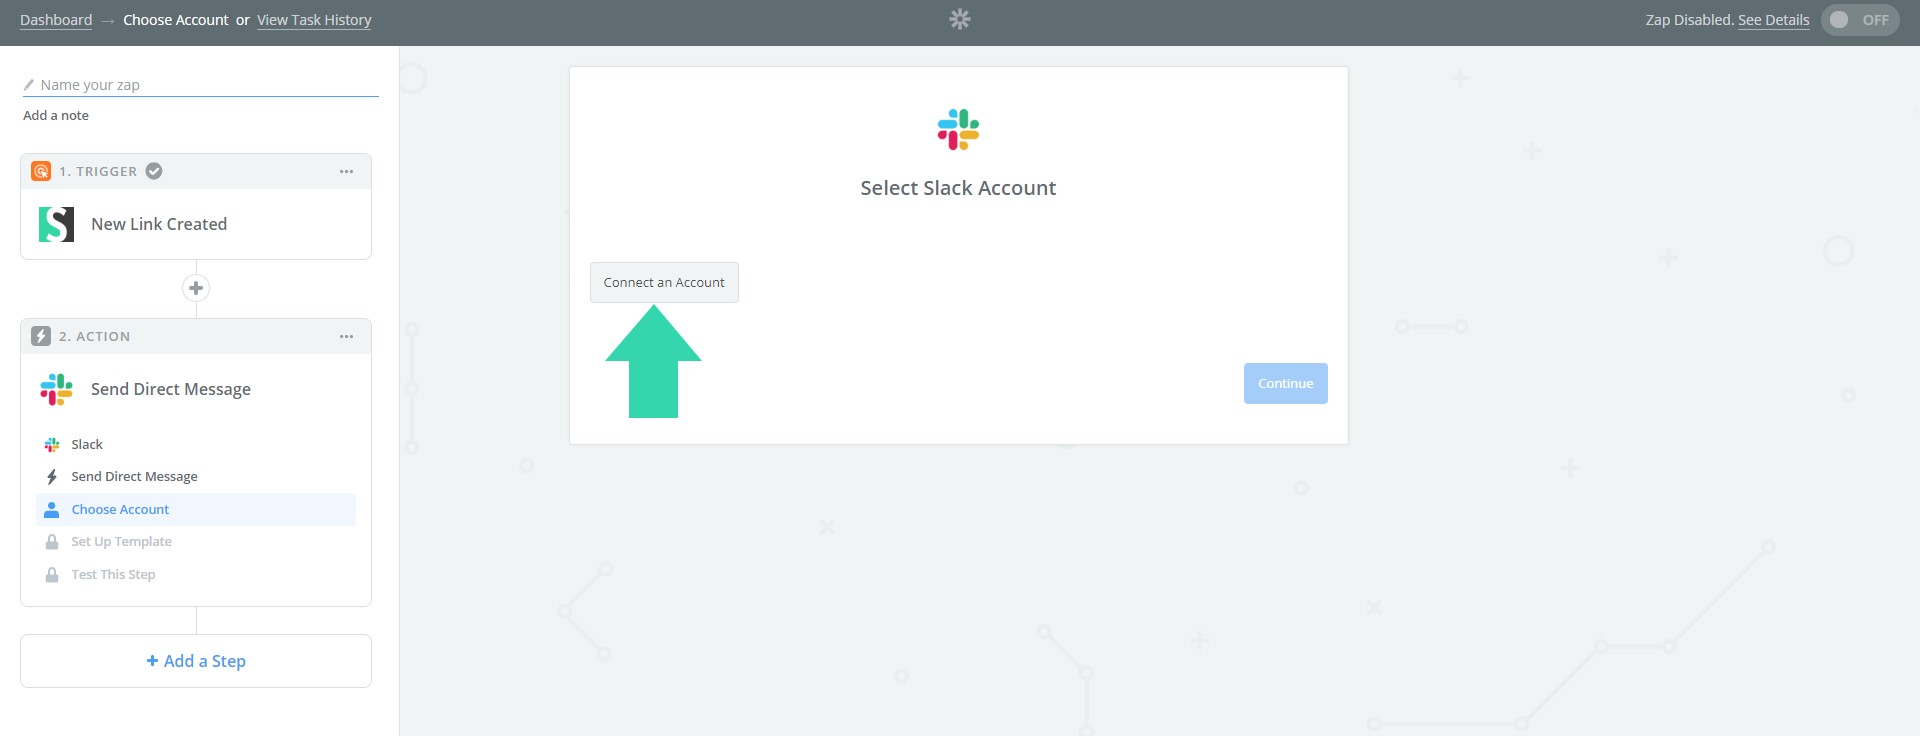The image size is (1920, 736).
Task: Click Choose Account in the breadcrumb
Action: pos(176,20)
